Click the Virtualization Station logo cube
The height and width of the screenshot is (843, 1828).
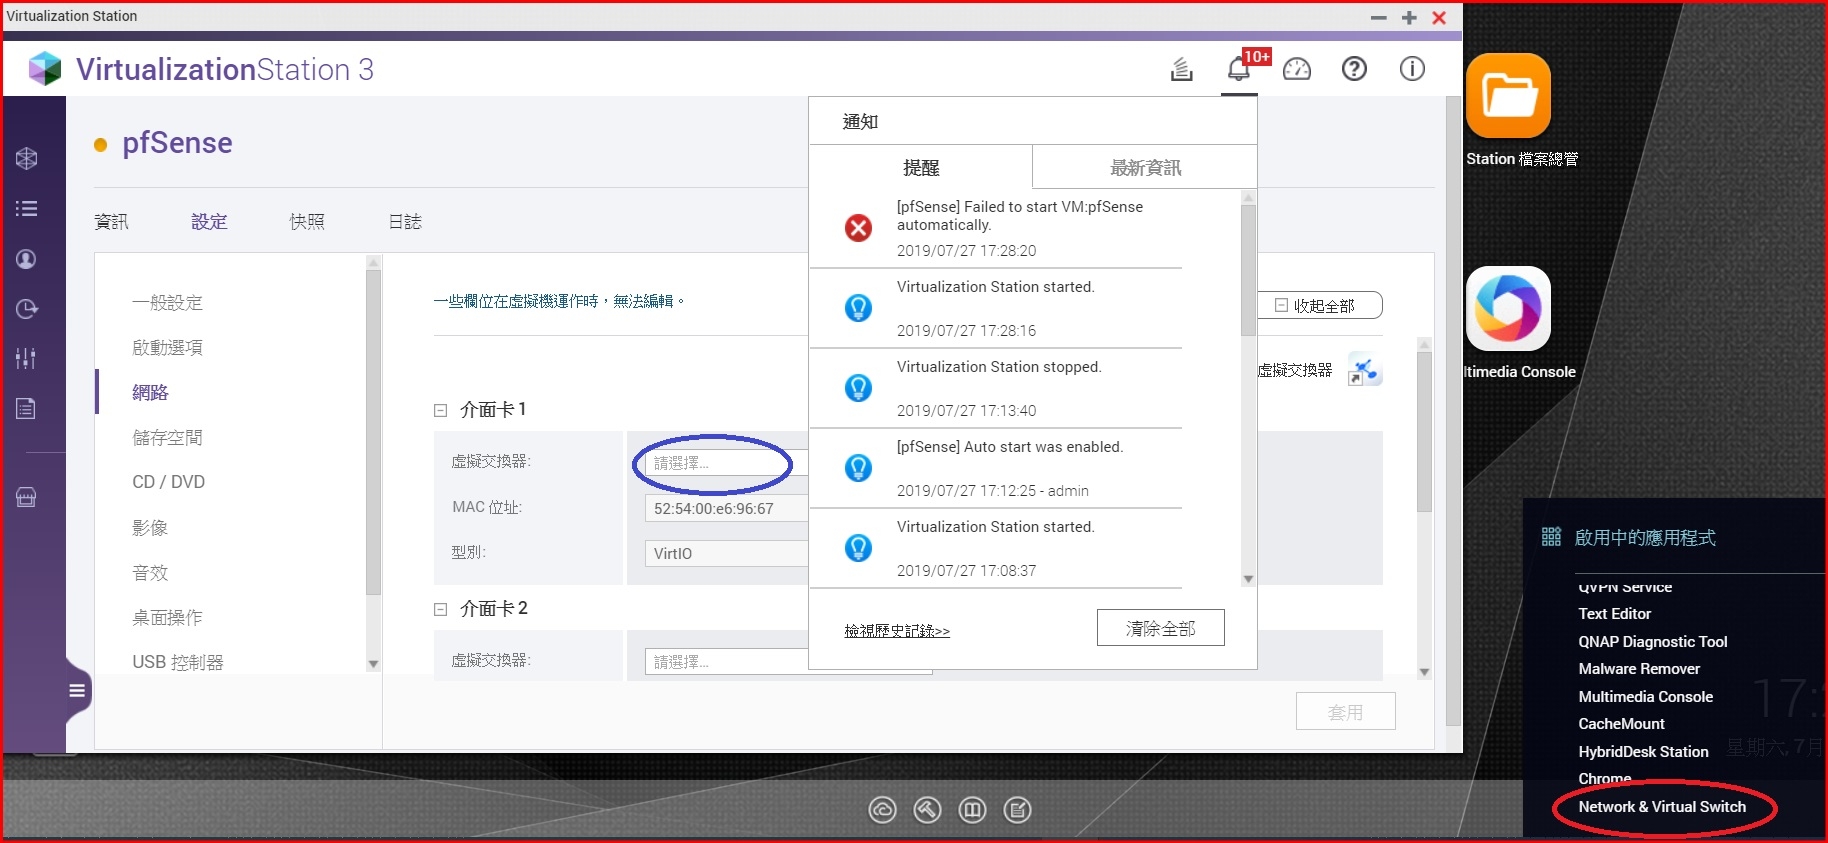point(45,69)
